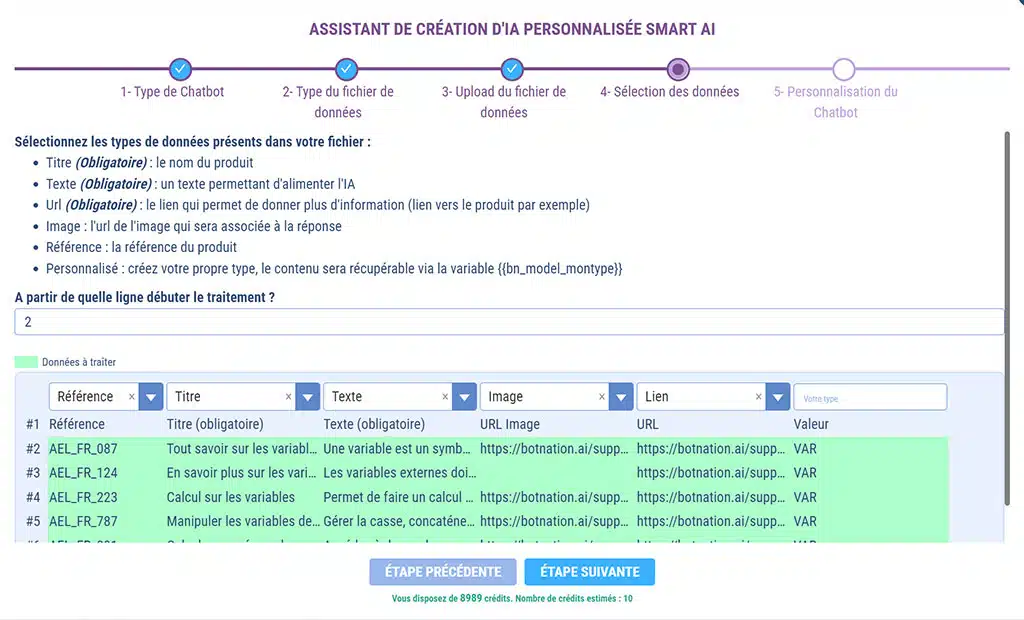The width and height of the screenshot is (1024, 620).
Task: Remove the Image column type (x)
Action: click(x=602, y=397)
